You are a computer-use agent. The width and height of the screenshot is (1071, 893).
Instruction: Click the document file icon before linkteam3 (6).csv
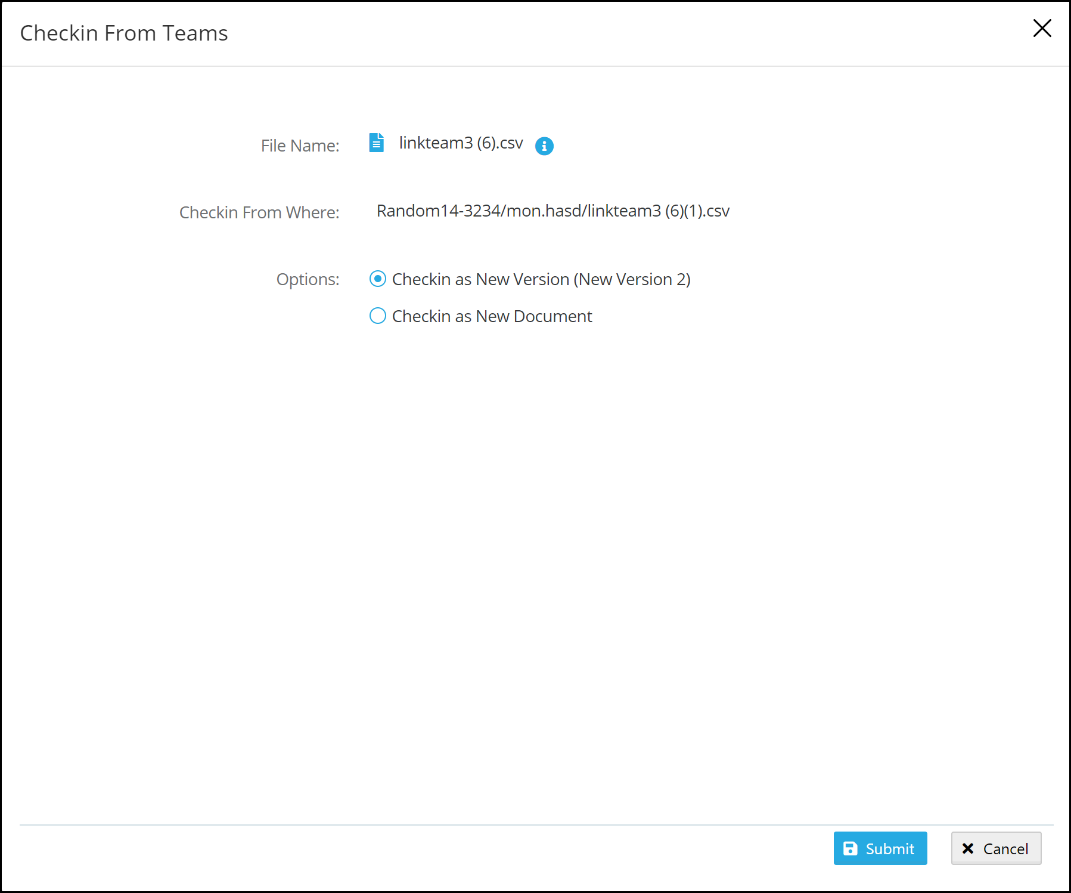[376, 143]
